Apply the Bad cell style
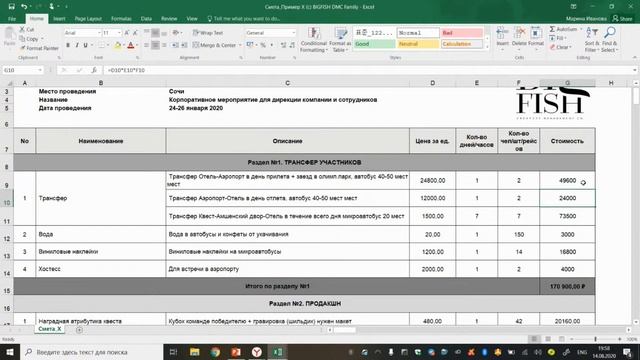Viewport: 640px width, 360px height. click(x=462, y=33)
